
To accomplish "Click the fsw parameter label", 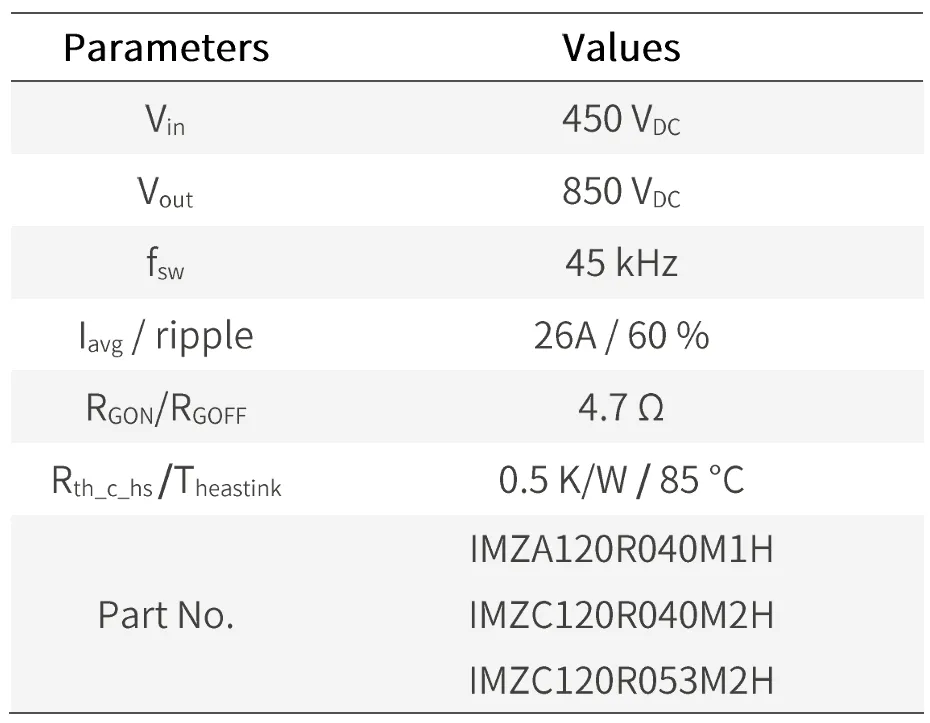I will pyautogui.click(x=165, y=263).
